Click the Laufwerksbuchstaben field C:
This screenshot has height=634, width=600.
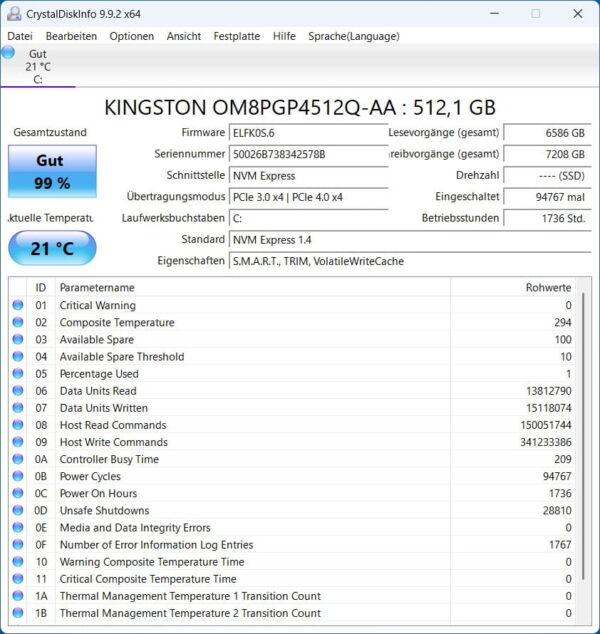tap(309, 219)
